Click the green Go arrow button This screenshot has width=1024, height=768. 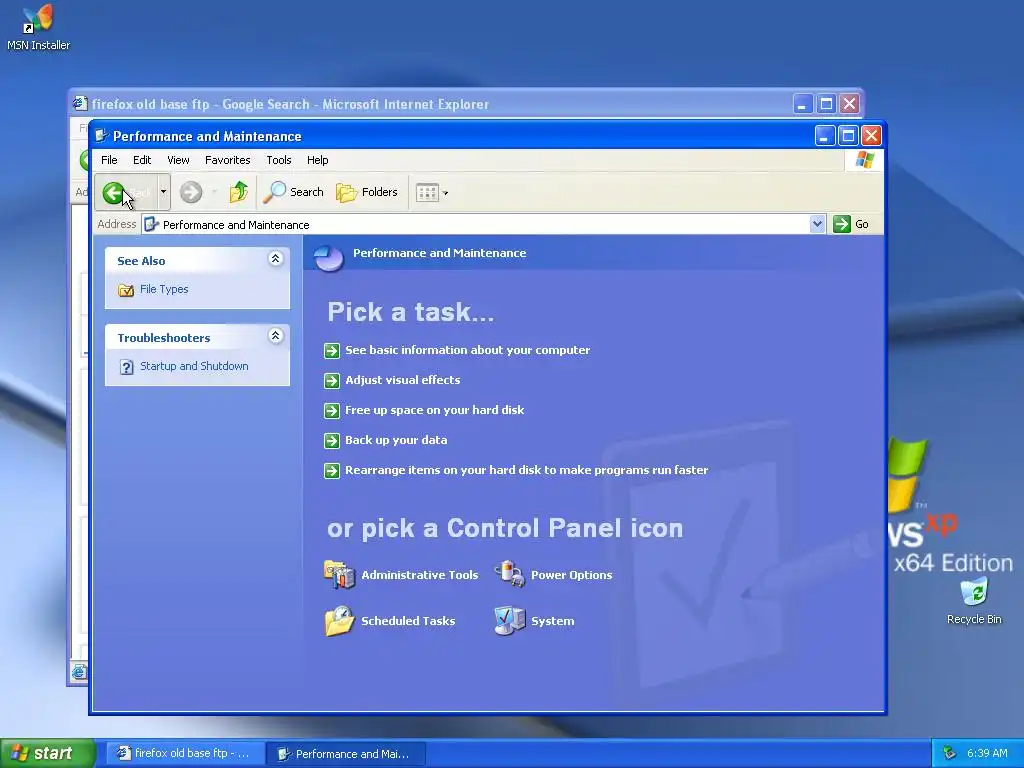(x=842, y=224)
